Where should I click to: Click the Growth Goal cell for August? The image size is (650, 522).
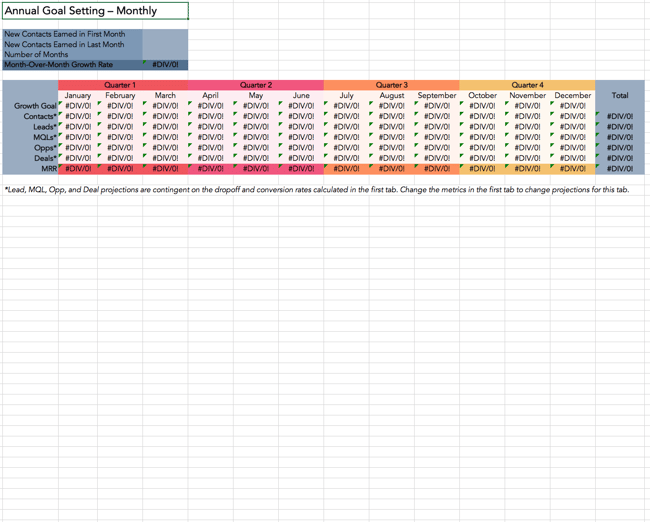point(392,106)
